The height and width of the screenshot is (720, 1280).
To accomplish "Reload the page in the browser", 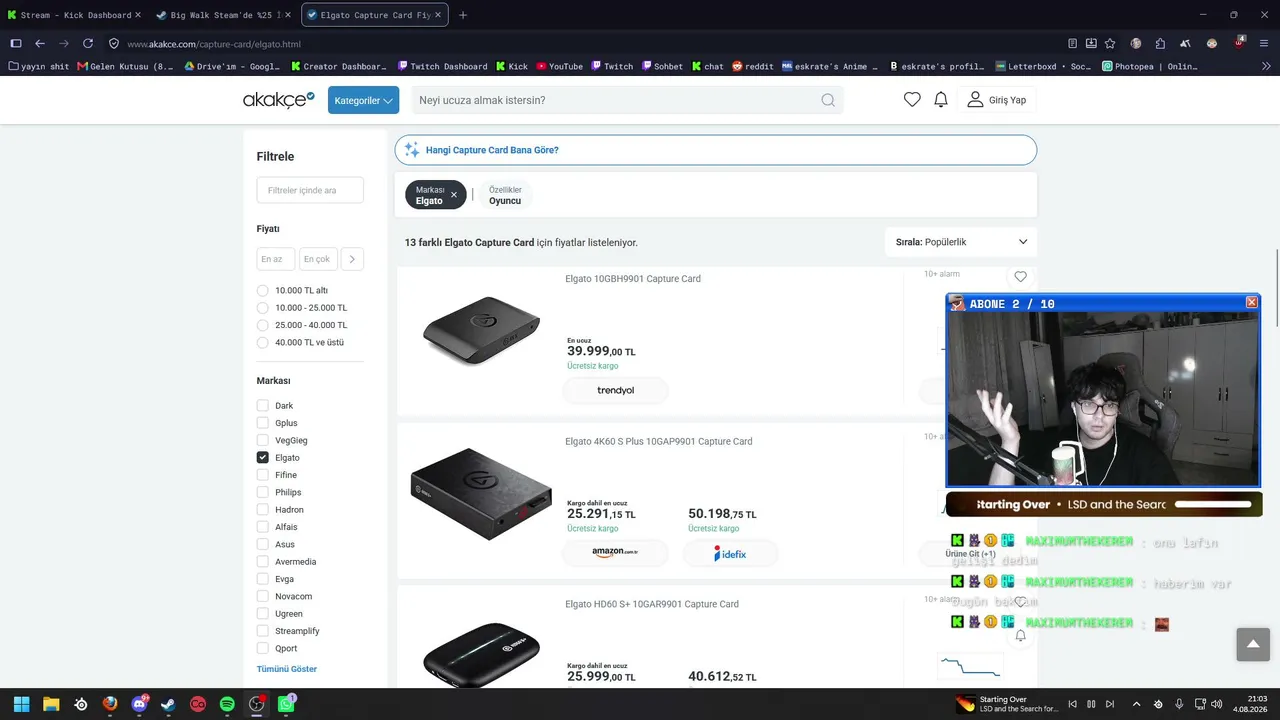I will point(88,44).
